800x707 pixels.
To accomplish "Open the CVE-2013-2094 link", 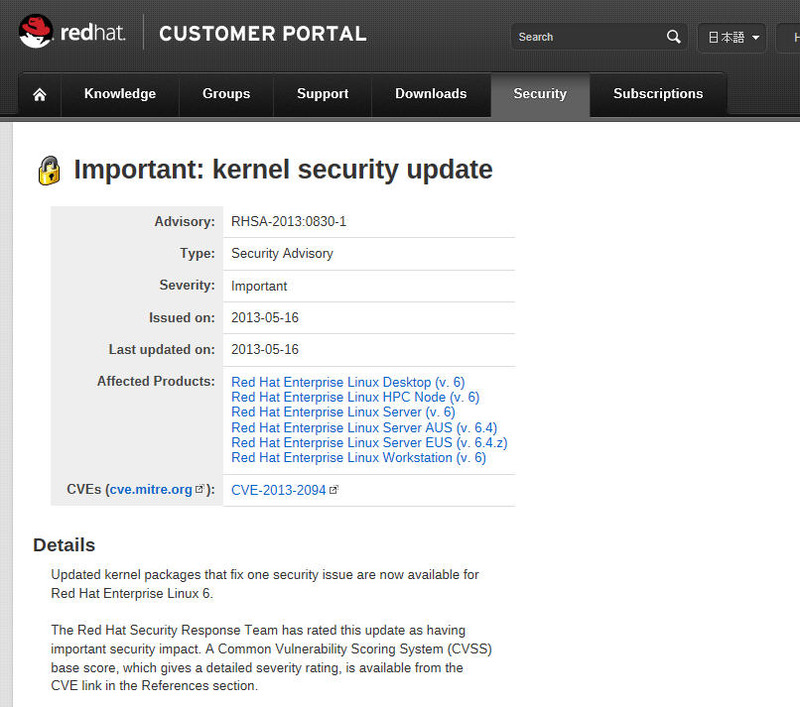I will 278,490.
